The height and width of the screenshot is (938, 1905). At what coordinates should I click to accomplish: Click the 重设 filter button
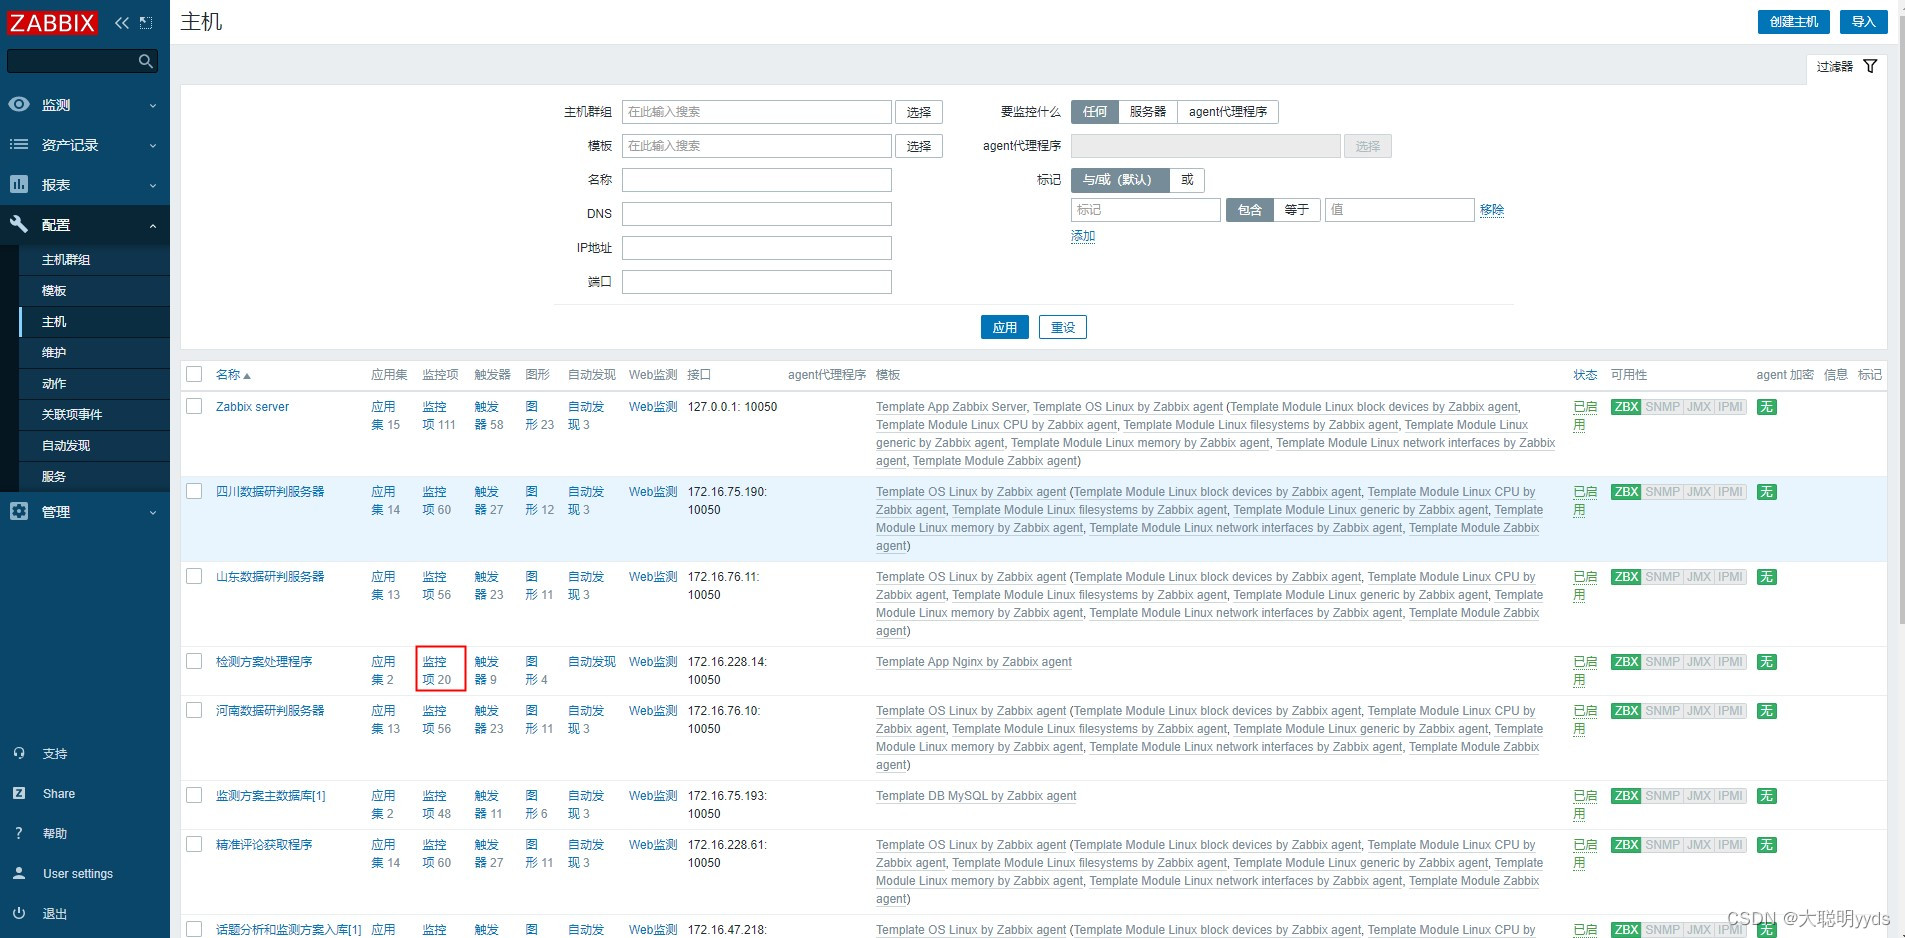1062,327
